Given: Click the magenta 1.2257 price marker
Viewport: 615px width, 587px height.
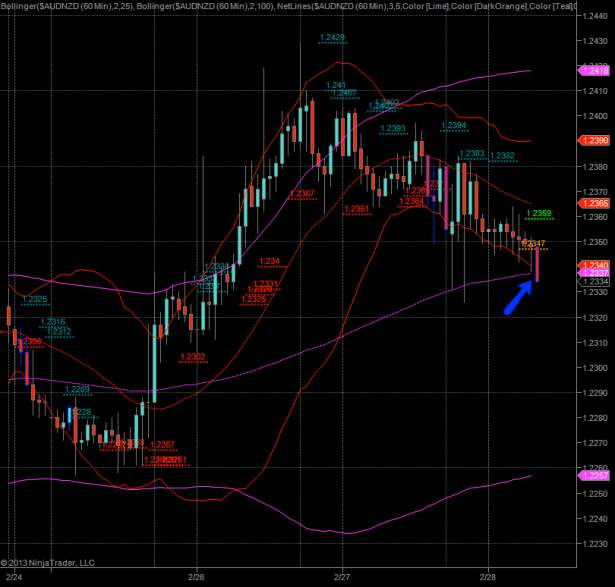Looking at the screenshot, I should (x=595, y=475).
